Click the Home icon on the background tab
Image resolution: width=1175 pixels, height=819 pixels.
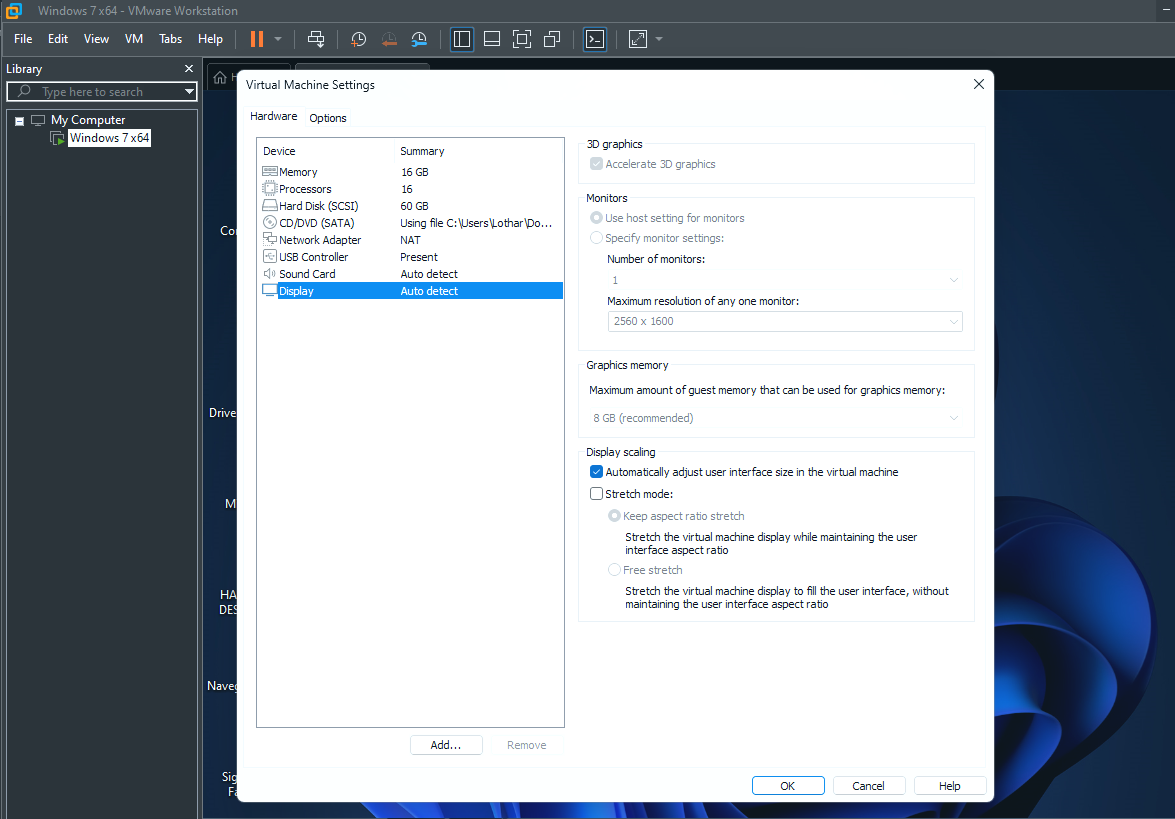click(x=220, y=78)
